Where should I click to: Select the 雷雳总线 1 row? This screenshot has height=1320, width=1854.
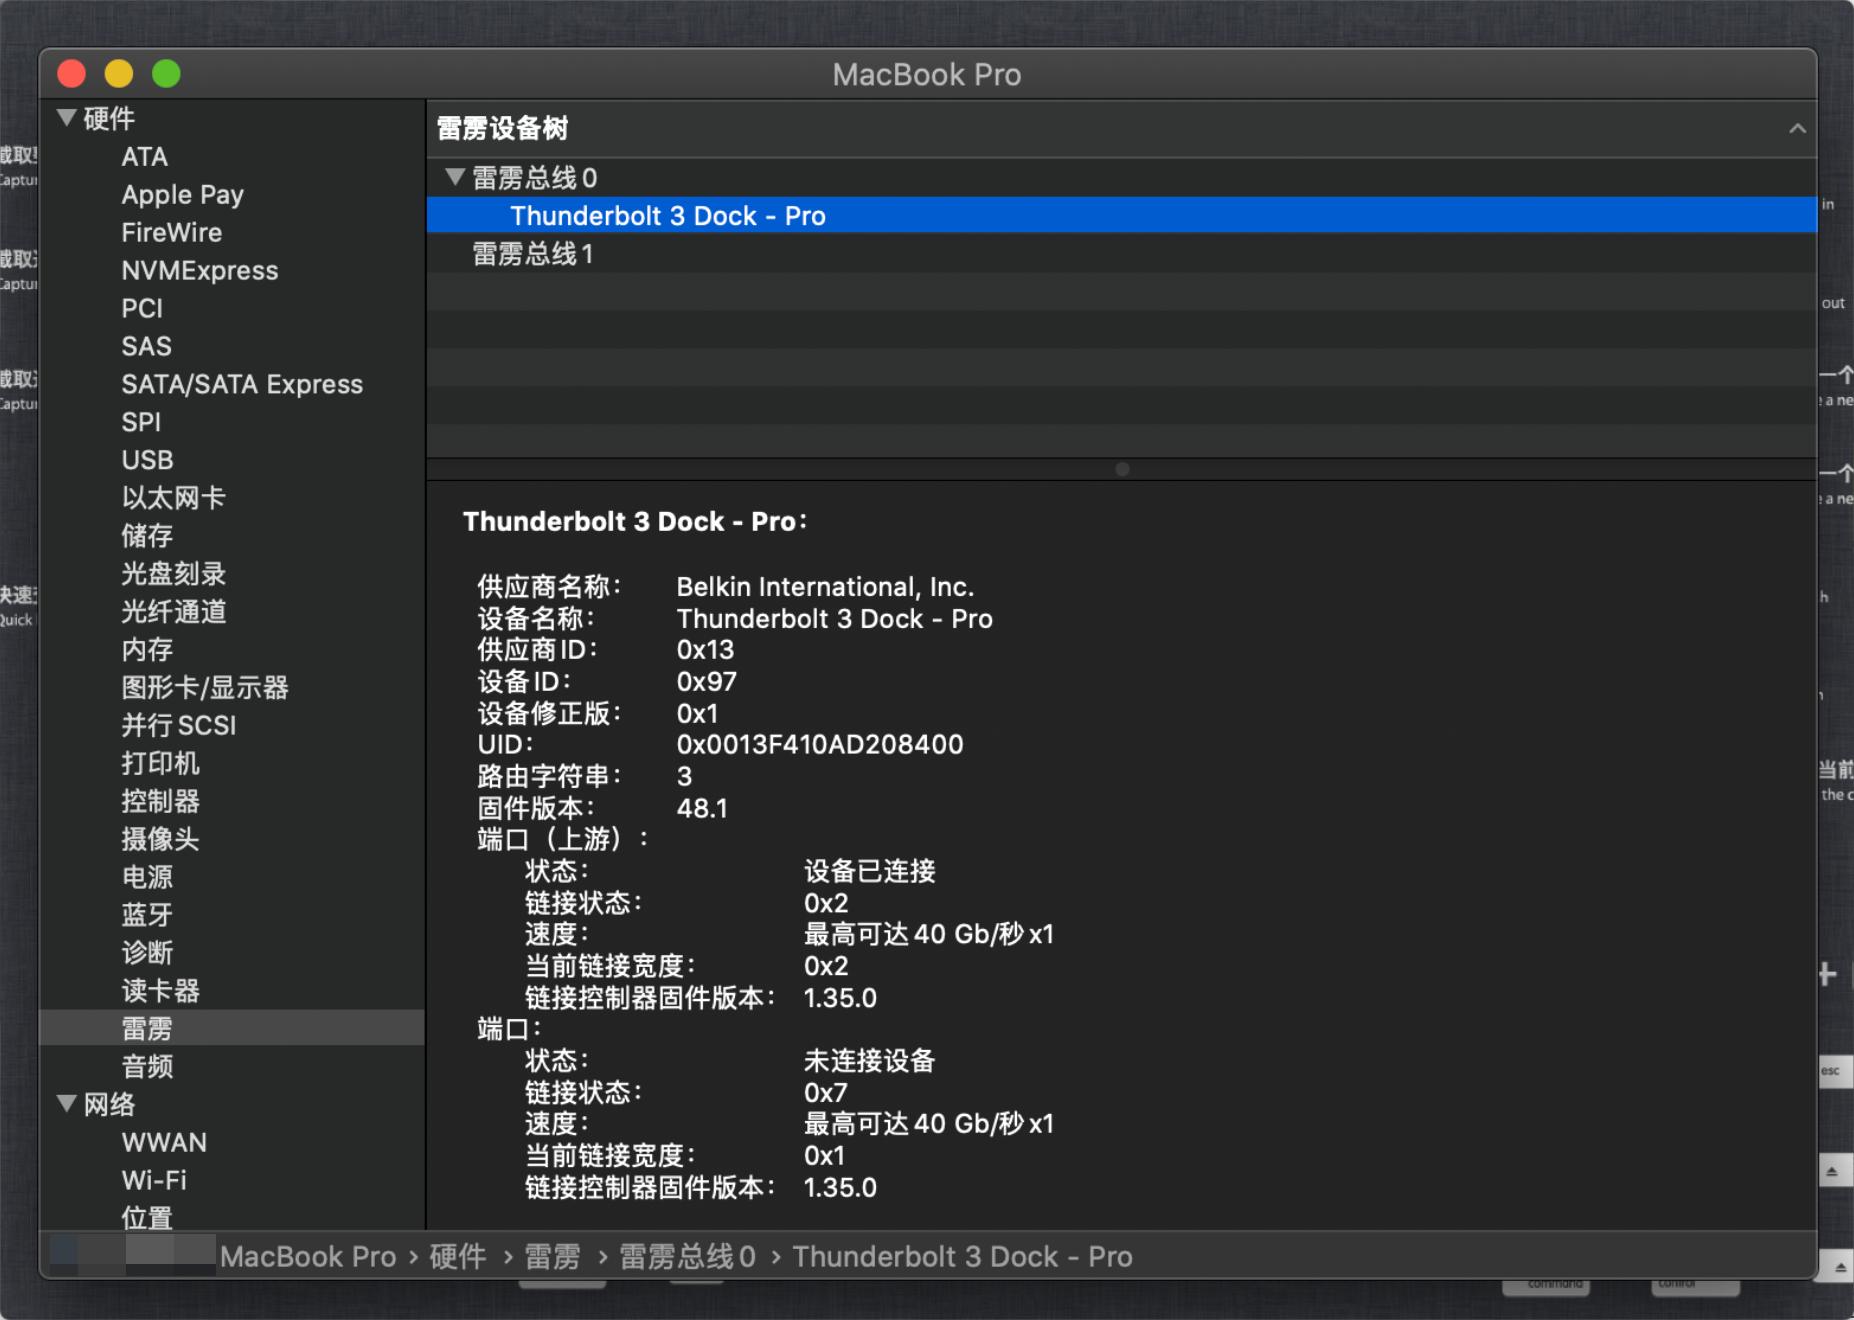click(x=1121, y=254)
